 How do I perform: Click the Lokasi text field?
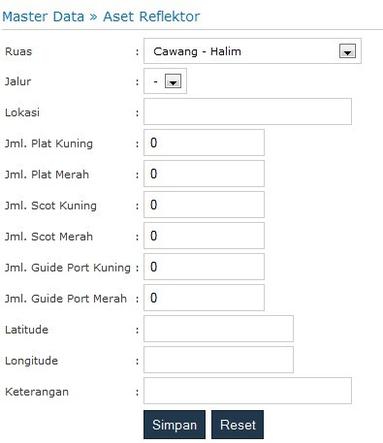click(x=247, y=111)
